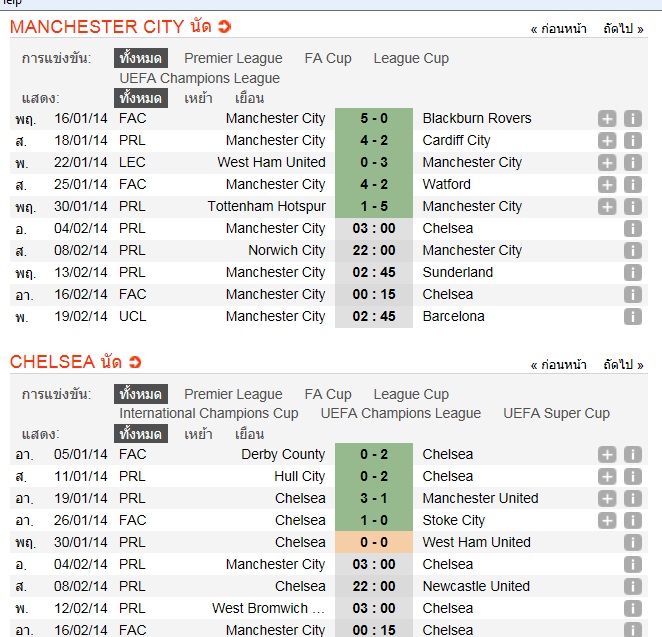Open info icon for Hull City vs Chelsea

(632, 477)
